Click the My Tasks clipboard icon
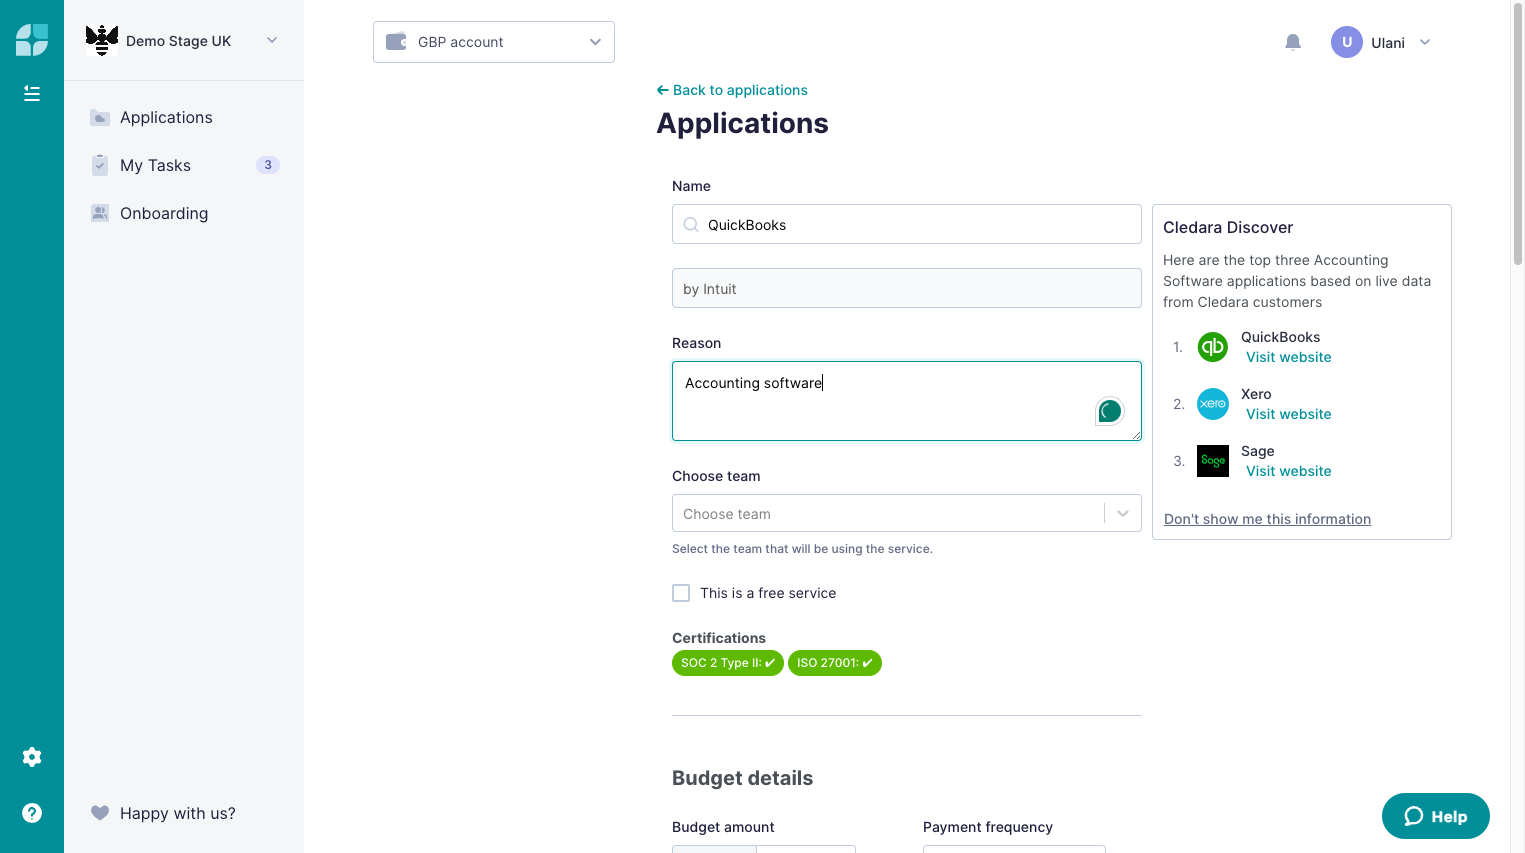 point(100,165)
